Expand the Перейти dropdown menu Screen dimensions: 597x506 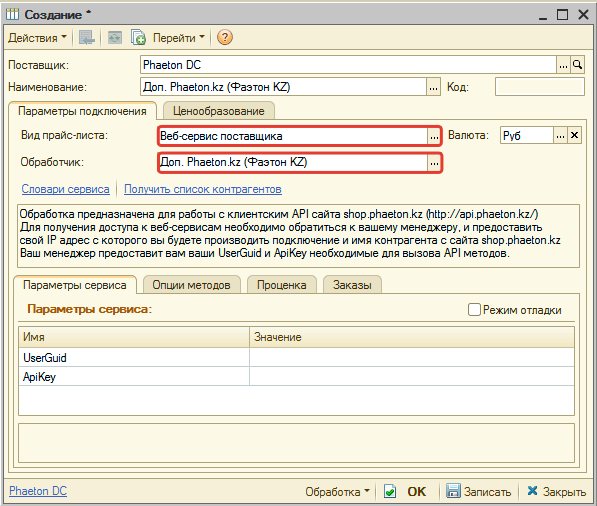point(179,38)
